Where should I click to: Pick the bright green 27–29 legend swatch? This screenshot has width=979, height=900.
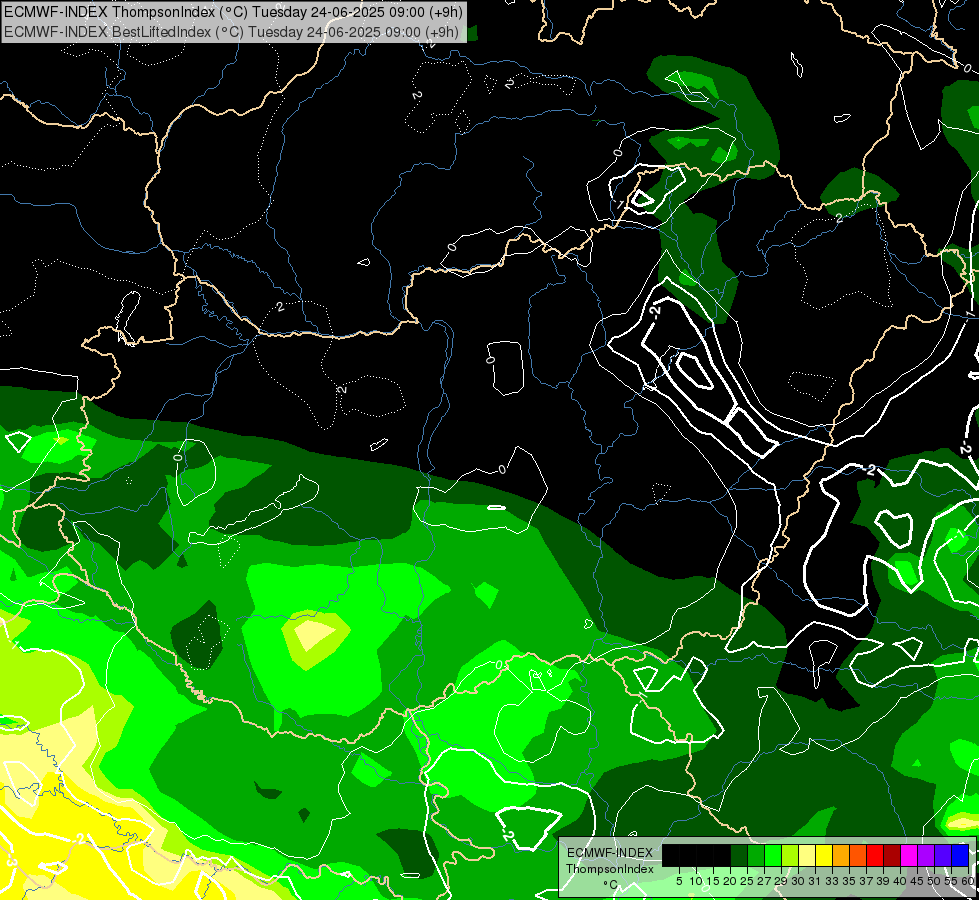[773, 855]
